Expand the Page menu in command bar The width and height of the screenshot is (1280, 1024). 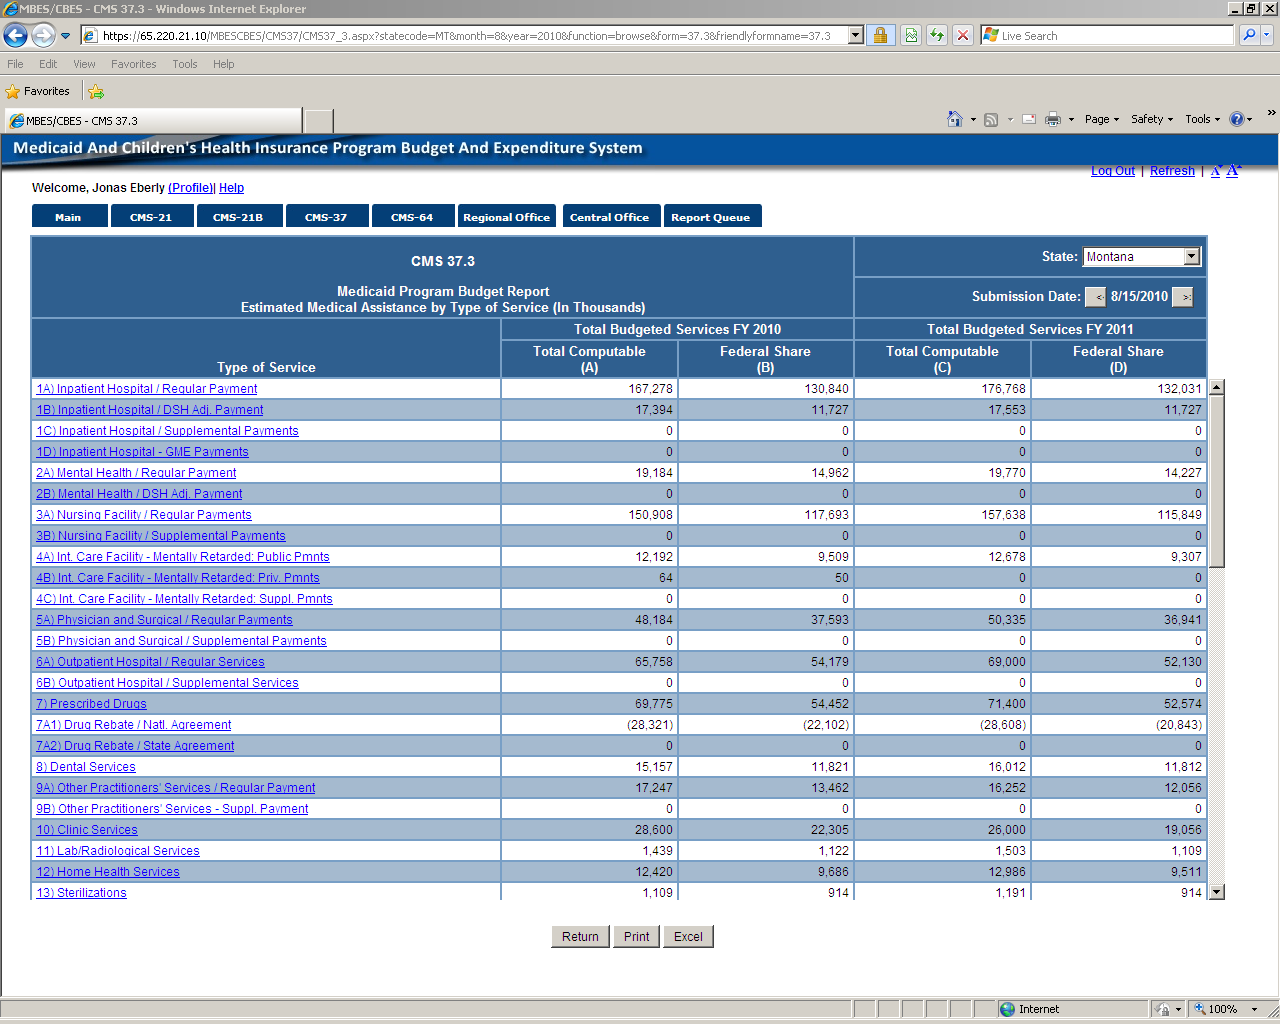(1101, 119)
